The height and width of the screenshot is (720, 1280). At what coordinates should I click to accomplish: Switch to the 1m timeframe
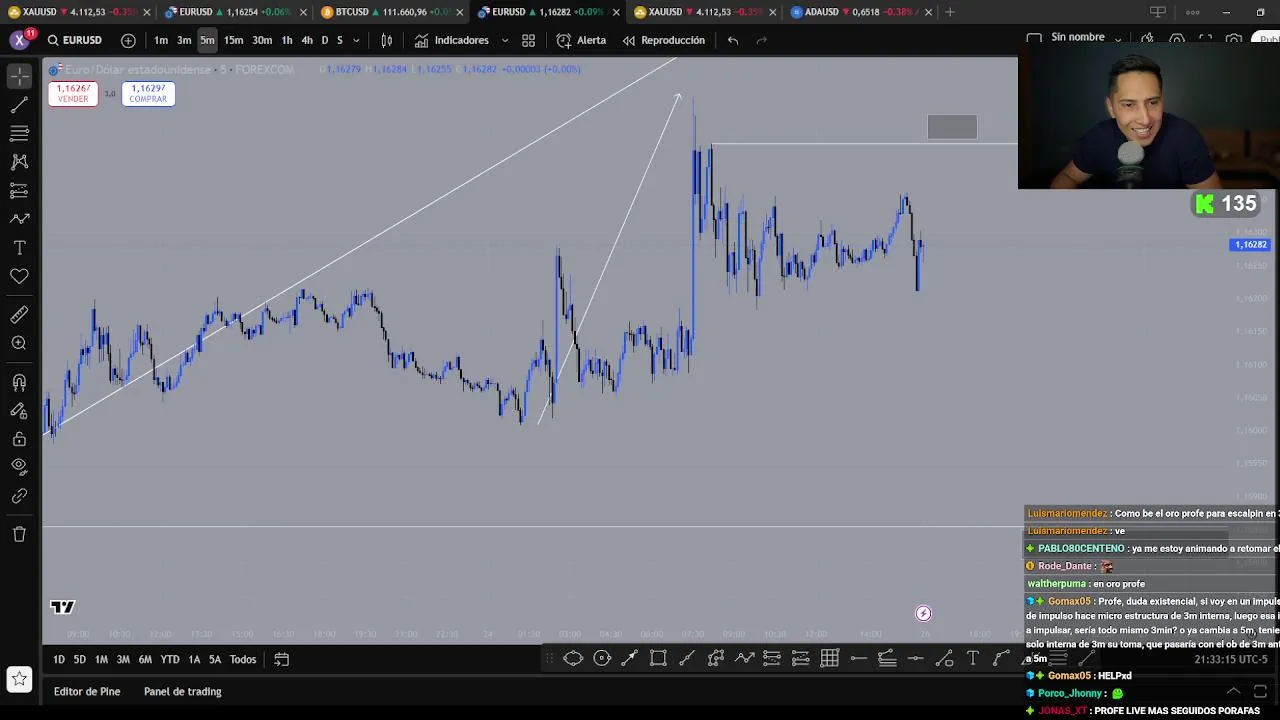point(161,40)
